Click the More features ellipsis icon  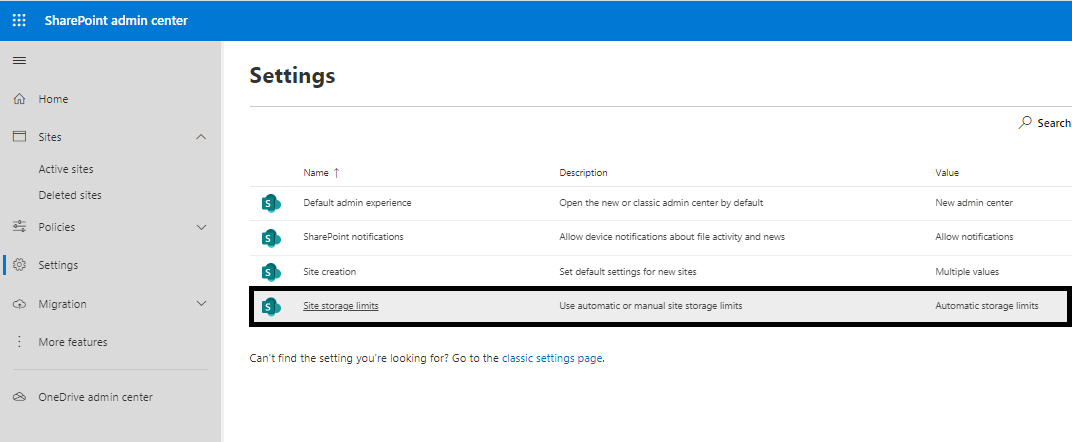click(20, 342)
